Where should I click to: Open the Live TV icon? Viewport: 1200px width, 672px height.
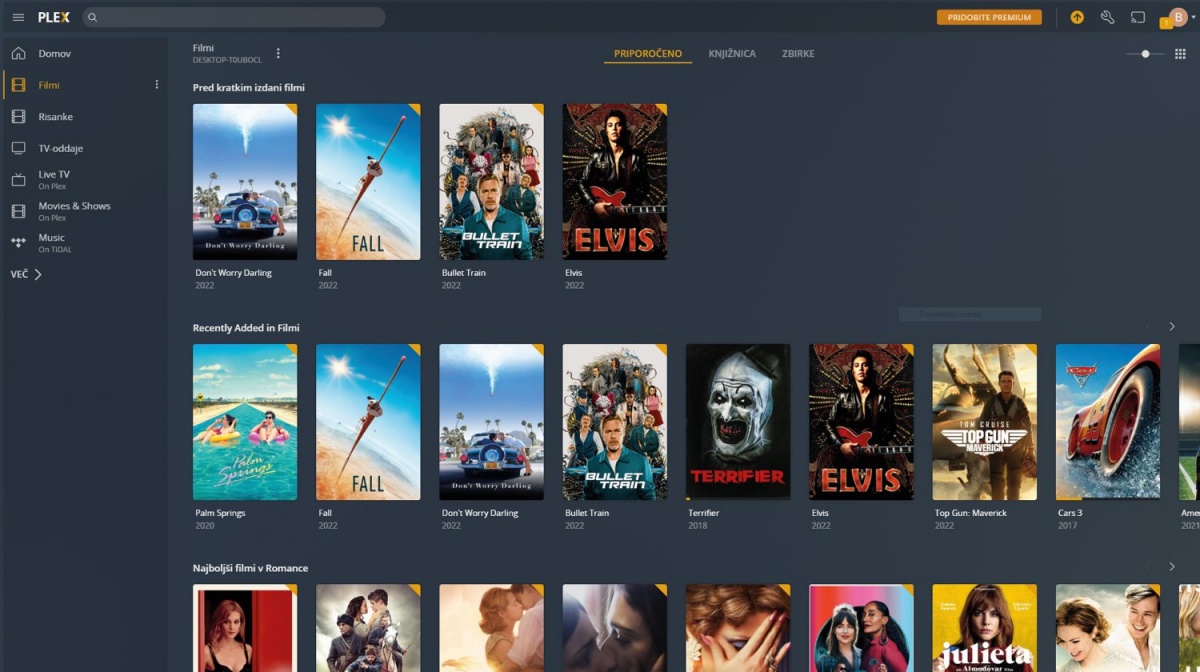(18, 180)
